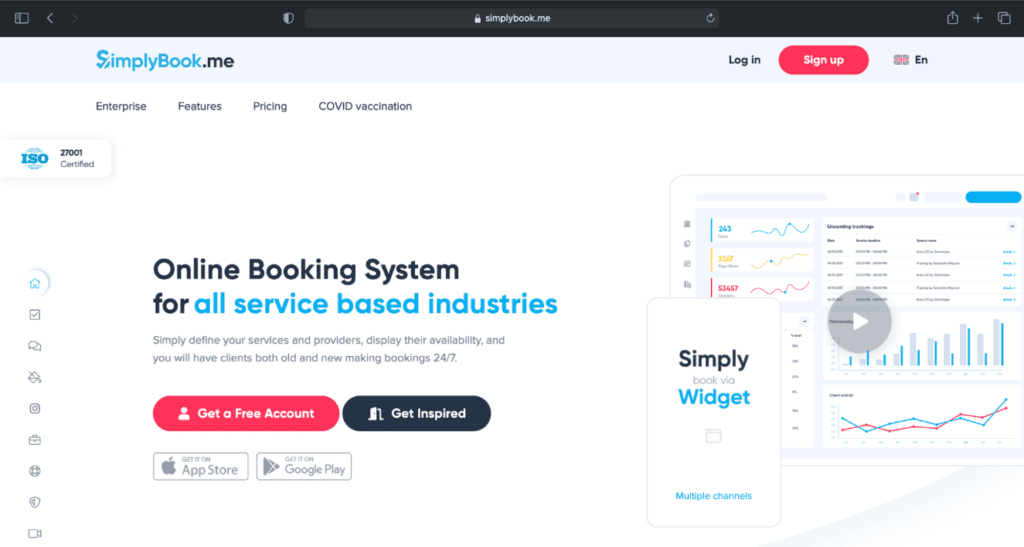Open the Enterprise menu item
1024x547 pixels.
(121, 106)
